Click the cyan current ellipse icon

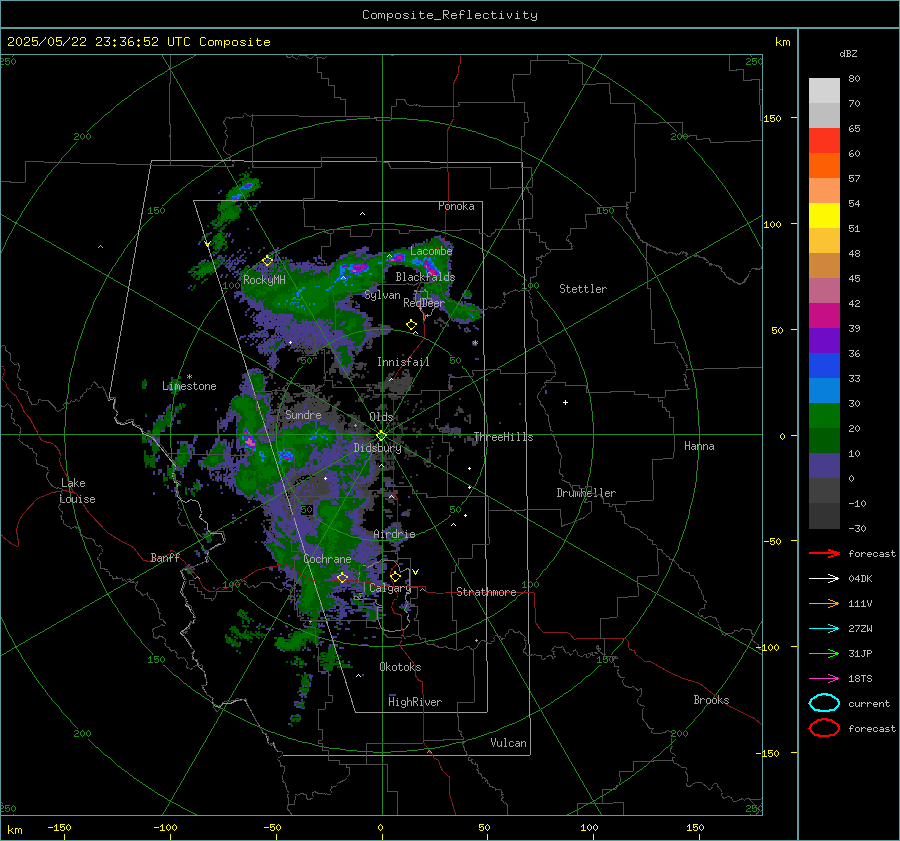pos(824,703)
